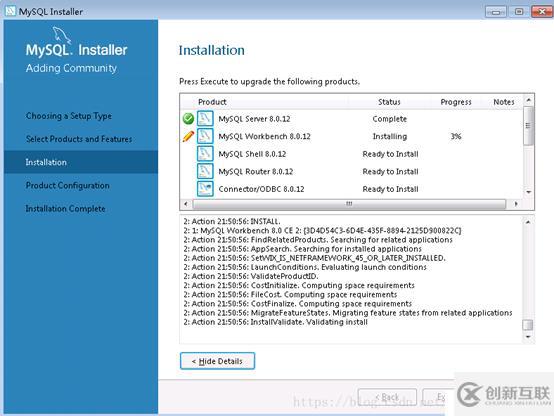Open the Product Configuration step
Image resolution: width=554 pixels, height=416 pixels.
67,185
